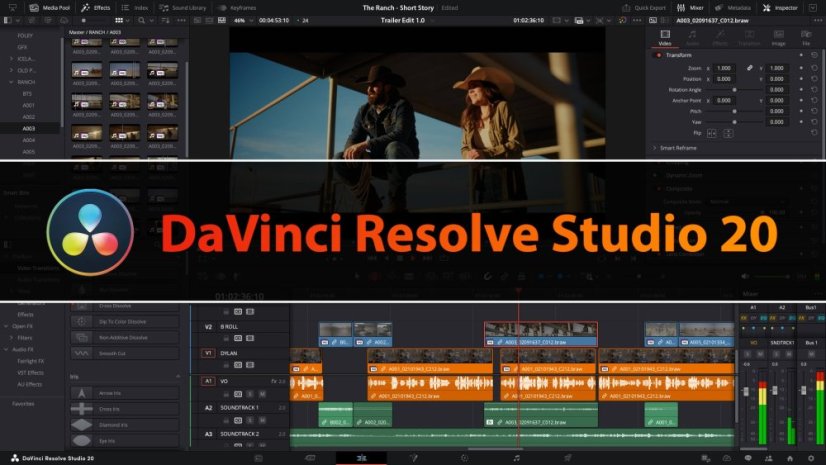This screenshot has width=826, height=465.
Task: Open the Video tab in Inspector
Action: [x=665, y=37]
